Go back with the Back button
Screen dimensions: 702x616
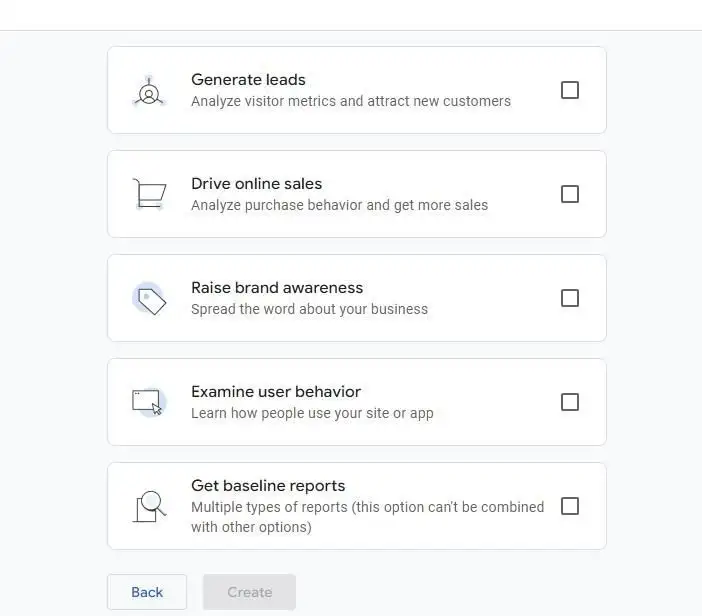coord(147,592)
